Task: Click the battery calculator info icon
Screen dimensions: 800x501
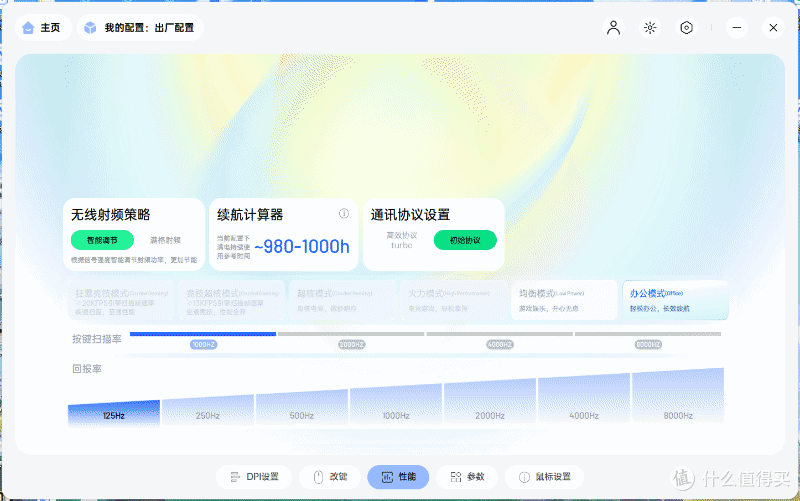Action: tap(344, 213)
